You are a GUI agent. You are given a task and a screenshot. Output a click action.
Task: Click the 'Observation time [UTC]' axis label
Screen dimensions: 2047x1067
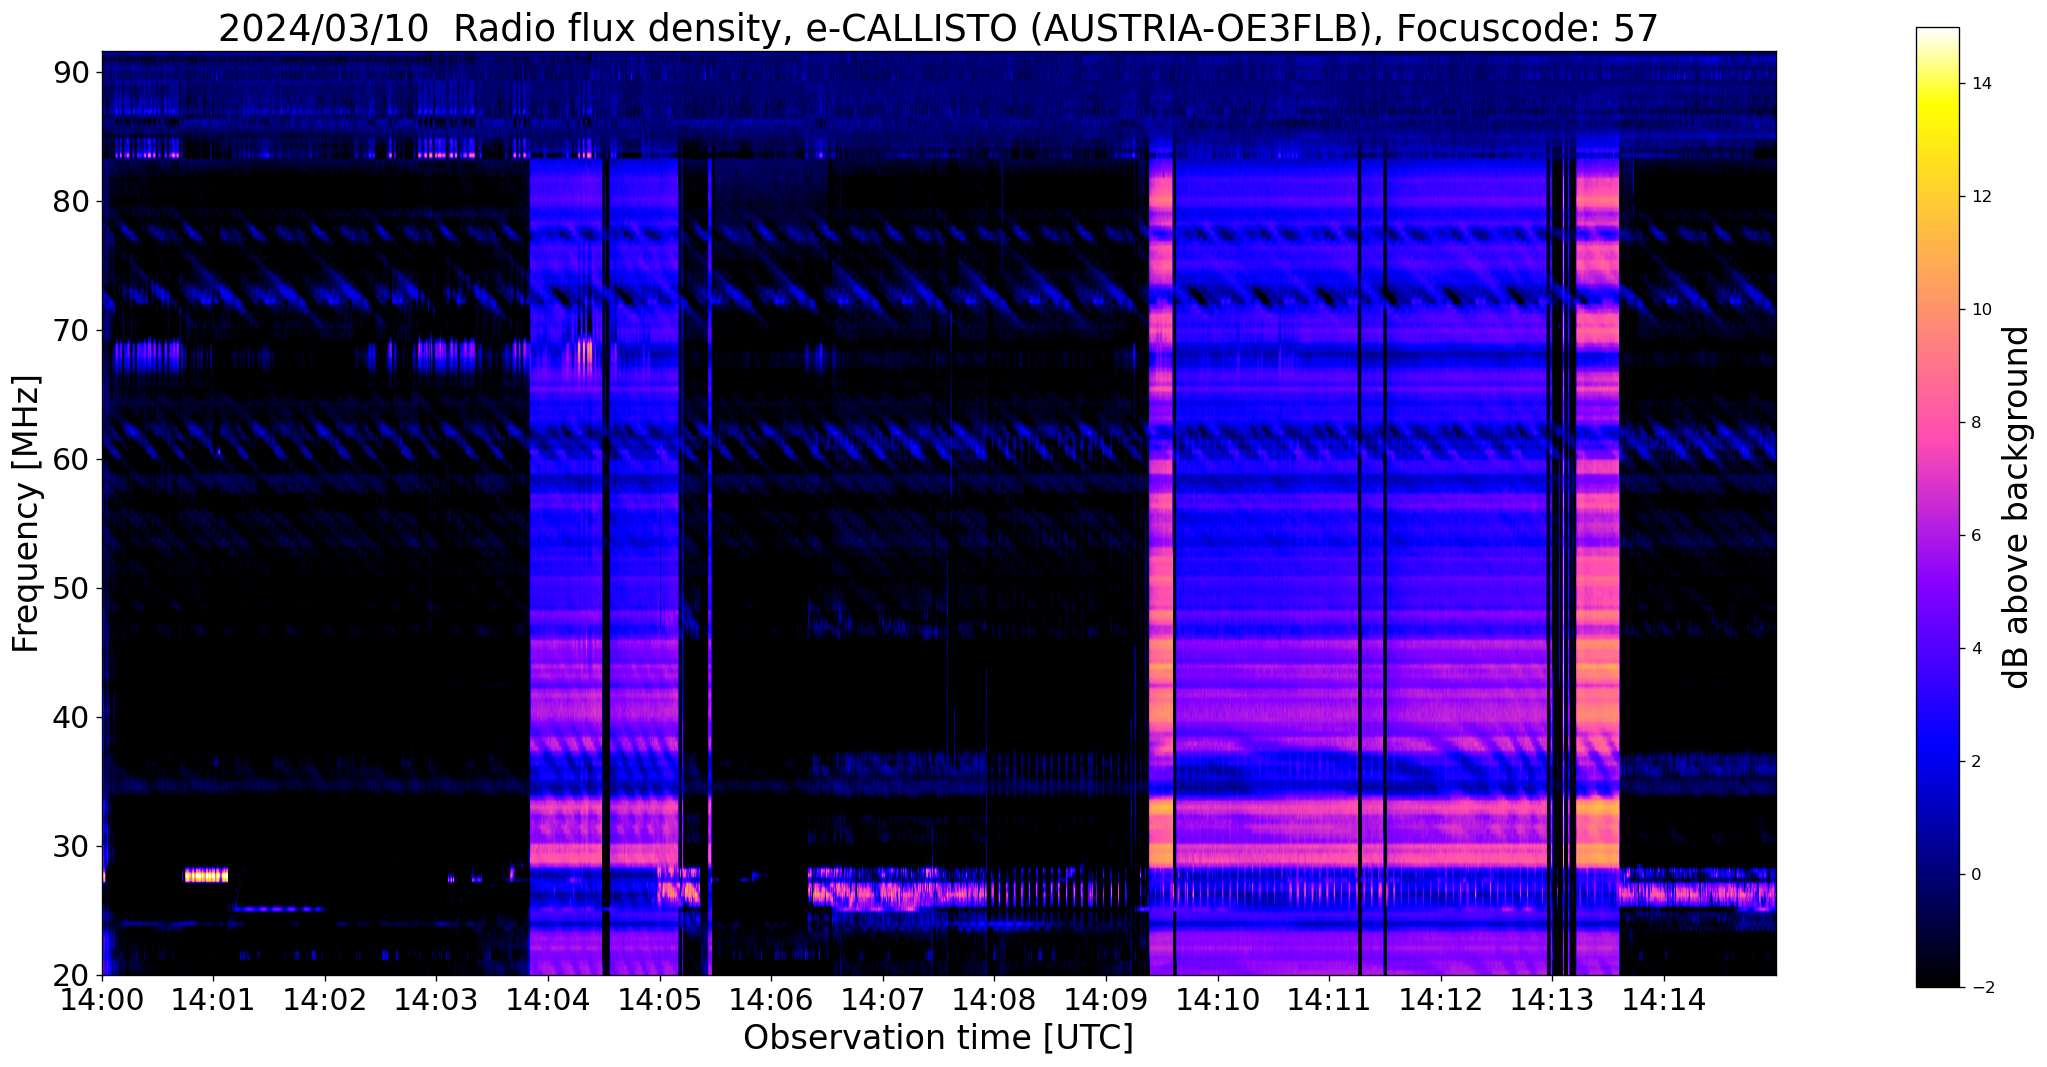click(938, 1038)
